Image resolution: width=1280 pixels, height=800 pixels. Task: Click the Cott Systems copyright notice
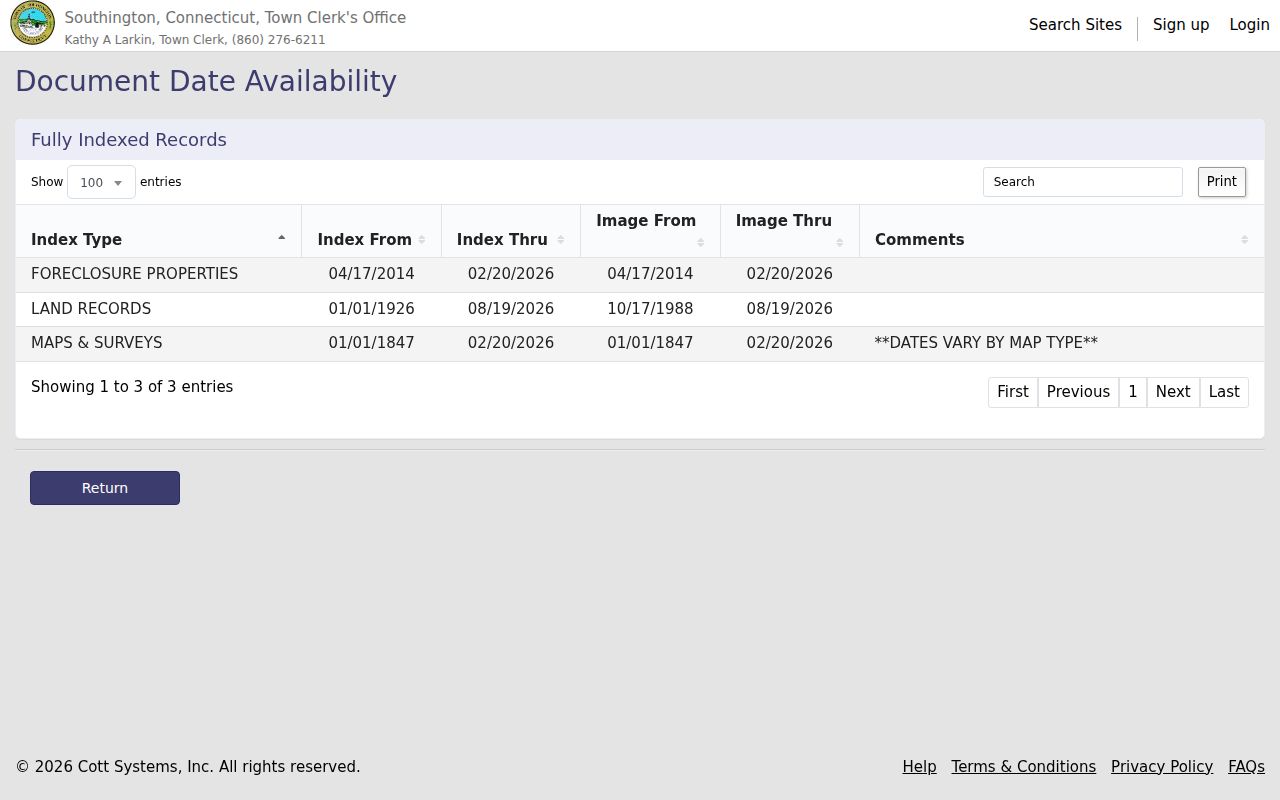coord(188,767)
